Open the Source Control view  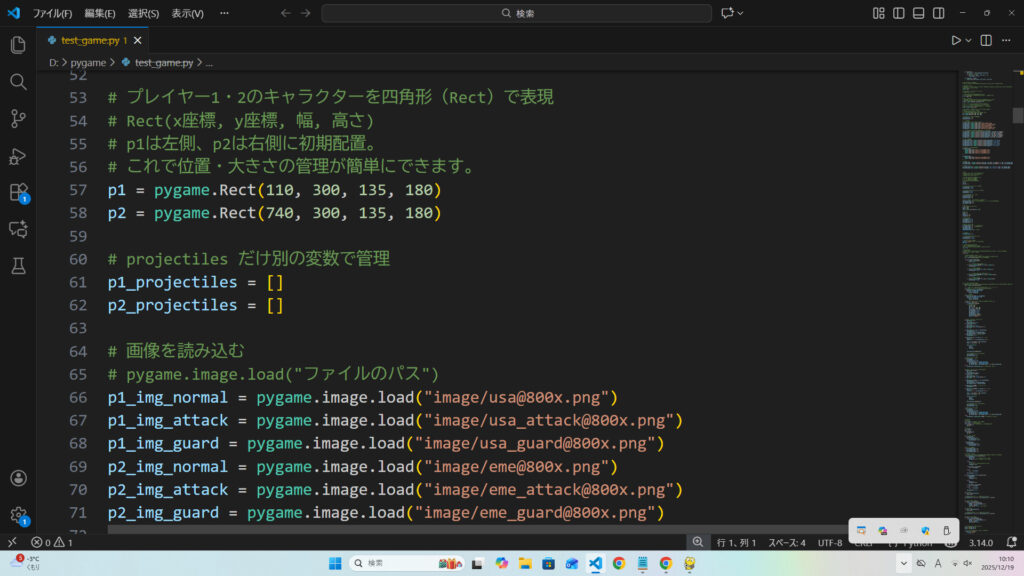click(18, 118)
